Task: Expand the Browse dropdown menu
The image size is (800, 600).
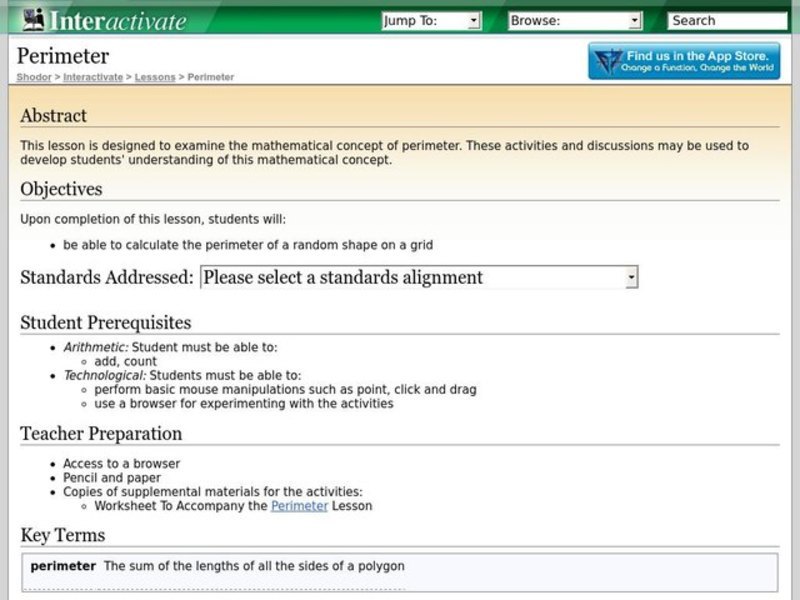Action: [x=574, y=20]
